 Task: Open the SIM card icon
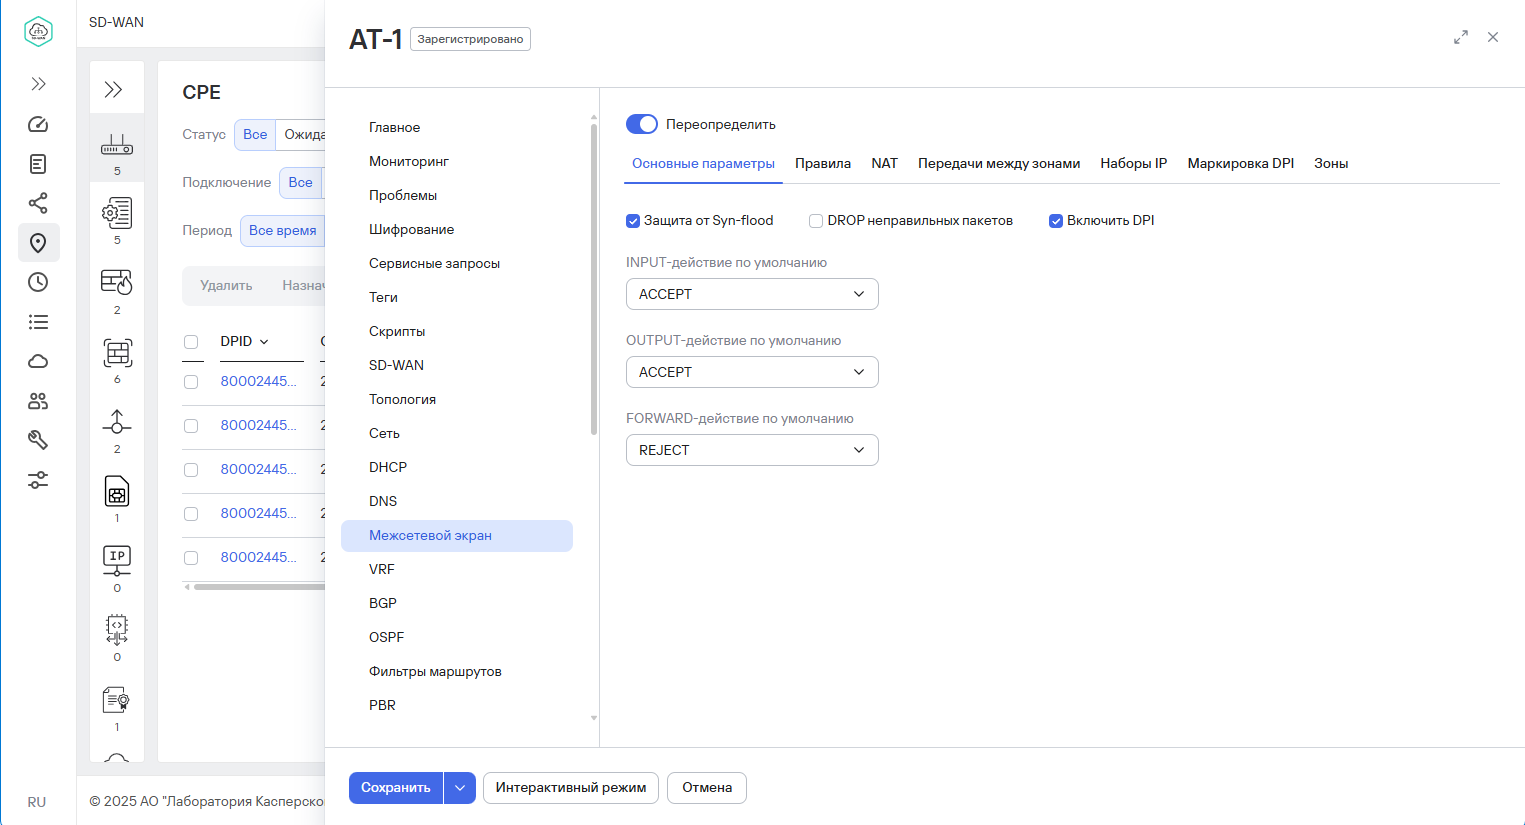pyautogui.click(x=117, y=492)
